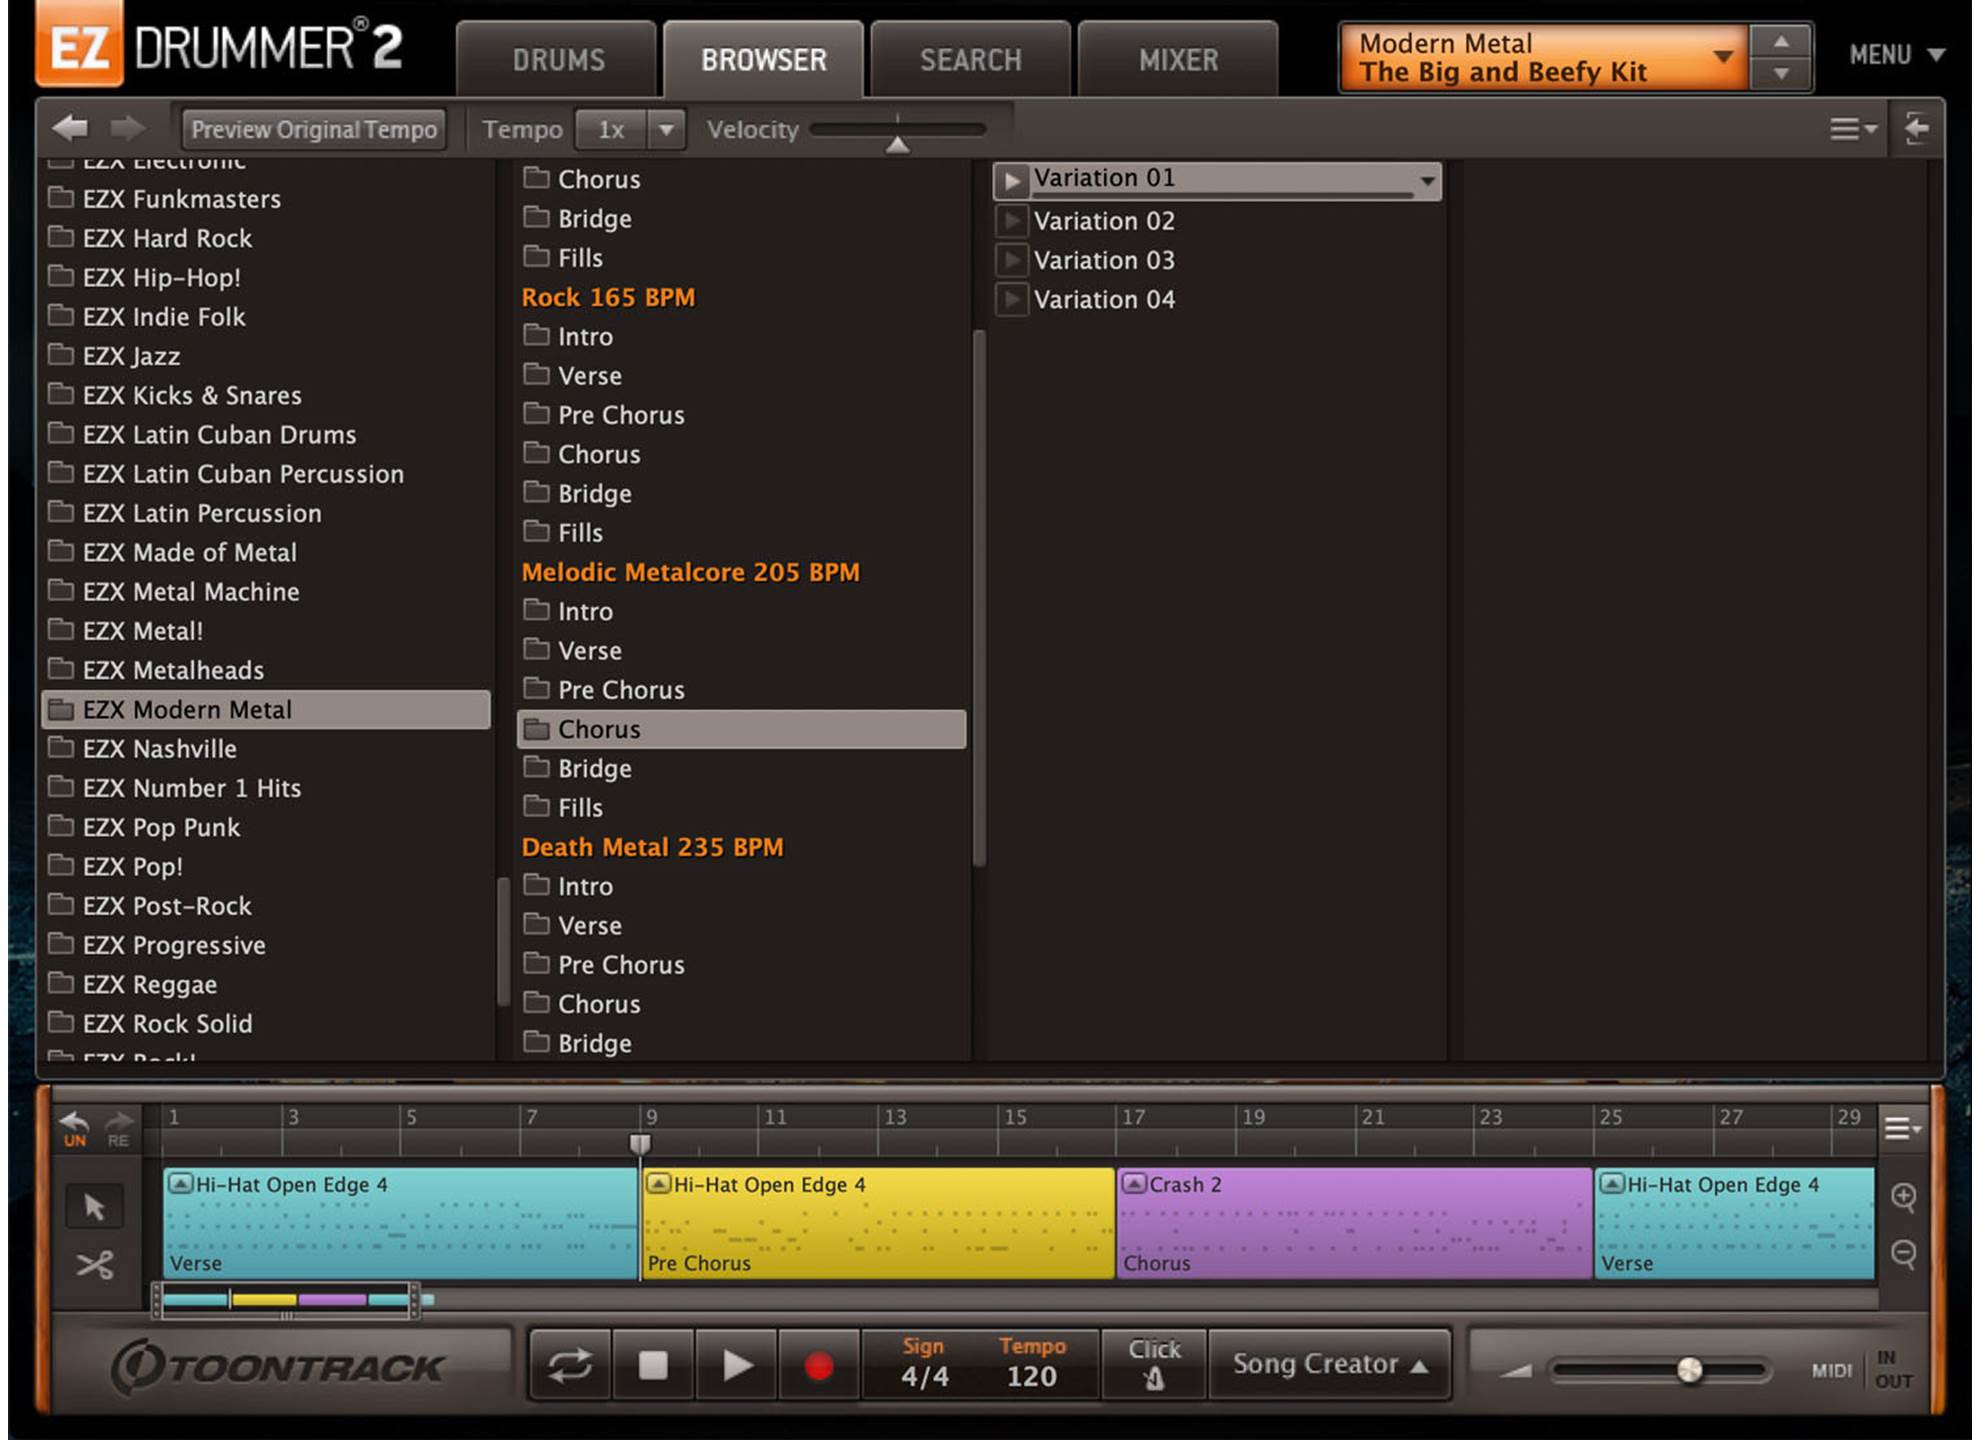
Task: Select the arrow pointer tool
Action: tap(95, 1207)
